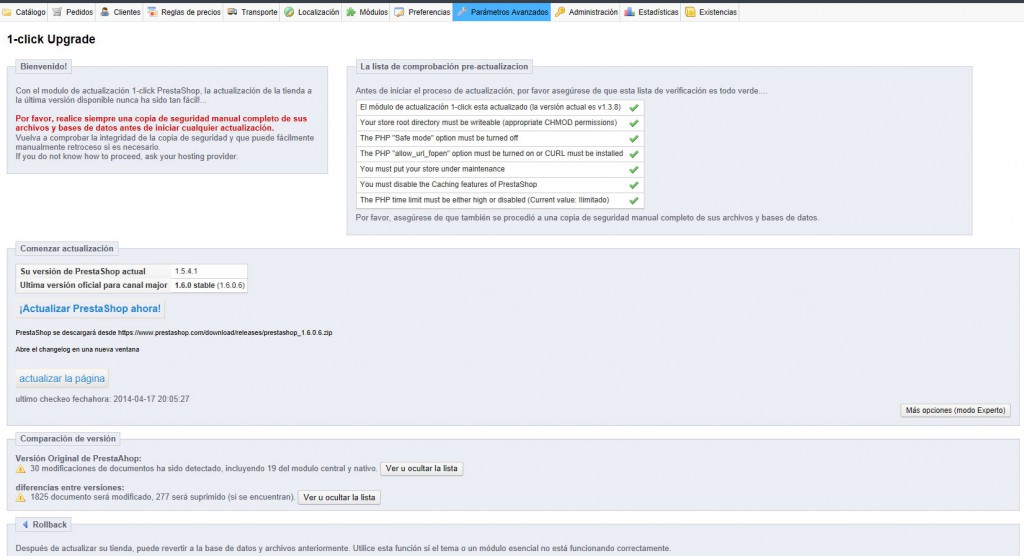Click the Parámetros Avanzados wrench icon
This screenshot has height=556, width=1024.
[462, 12]
